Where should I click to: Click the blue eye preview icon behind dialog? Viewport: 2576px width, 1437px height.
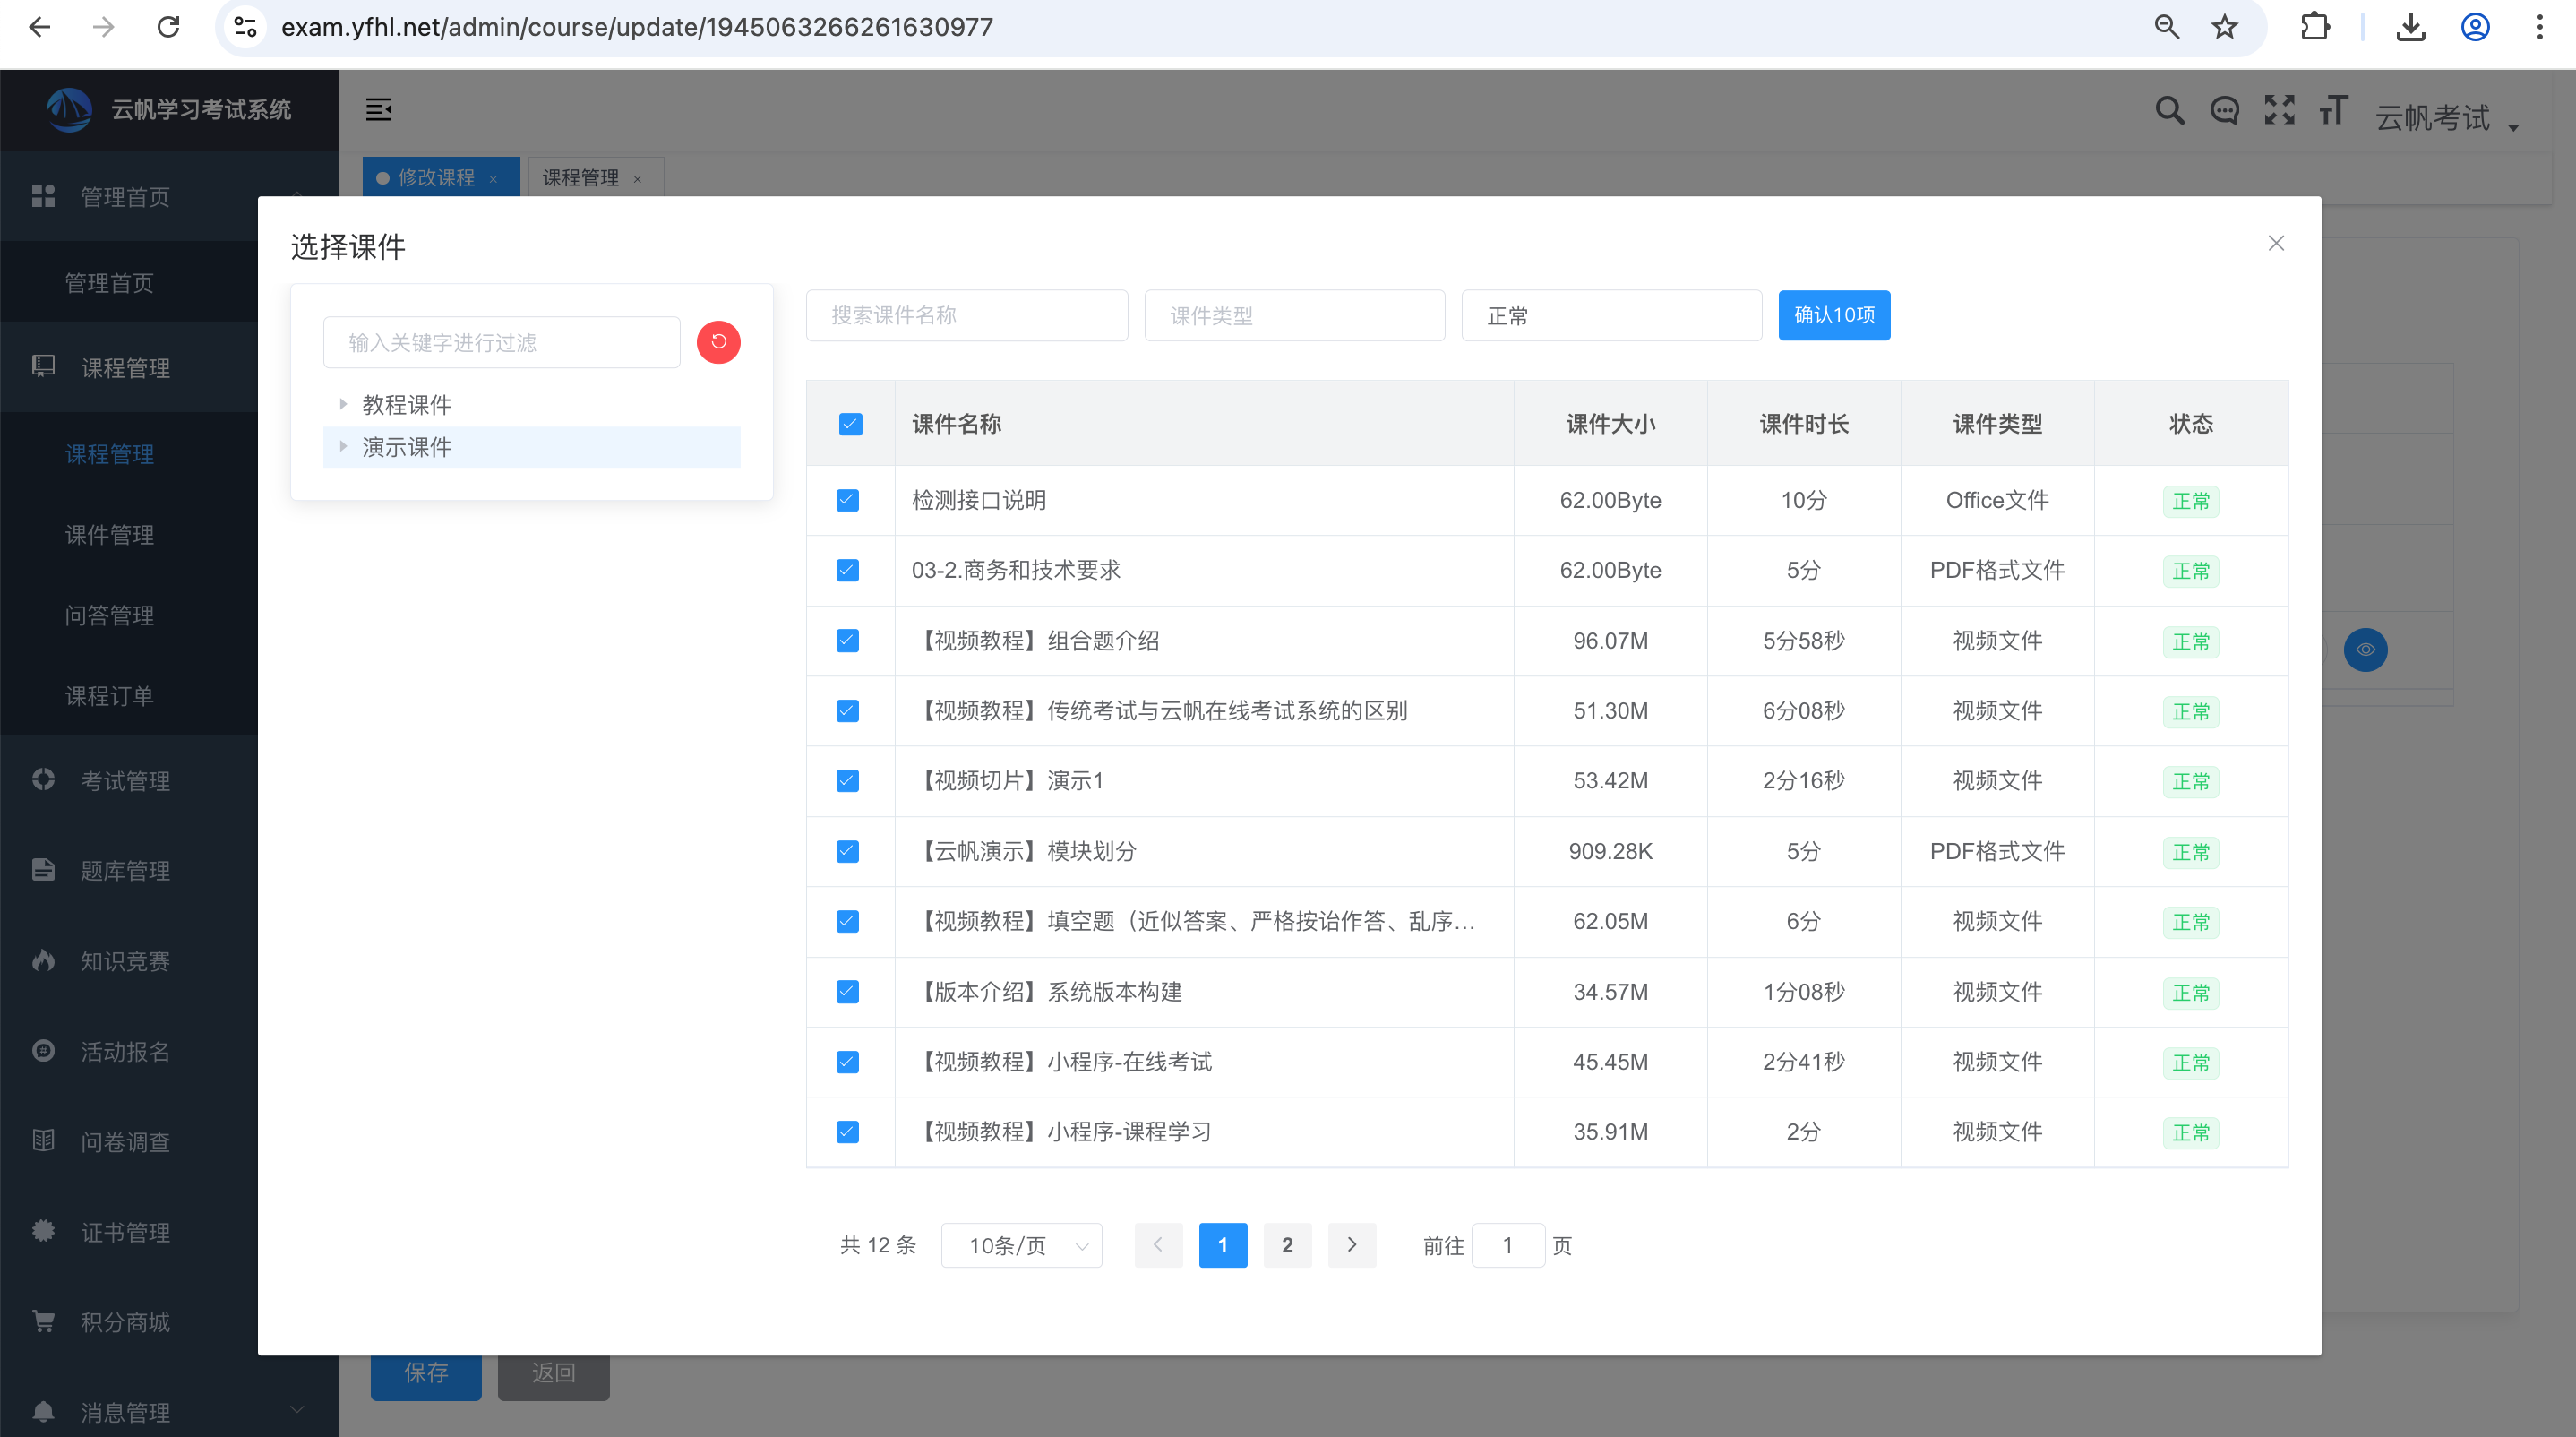pos(2365,649)
